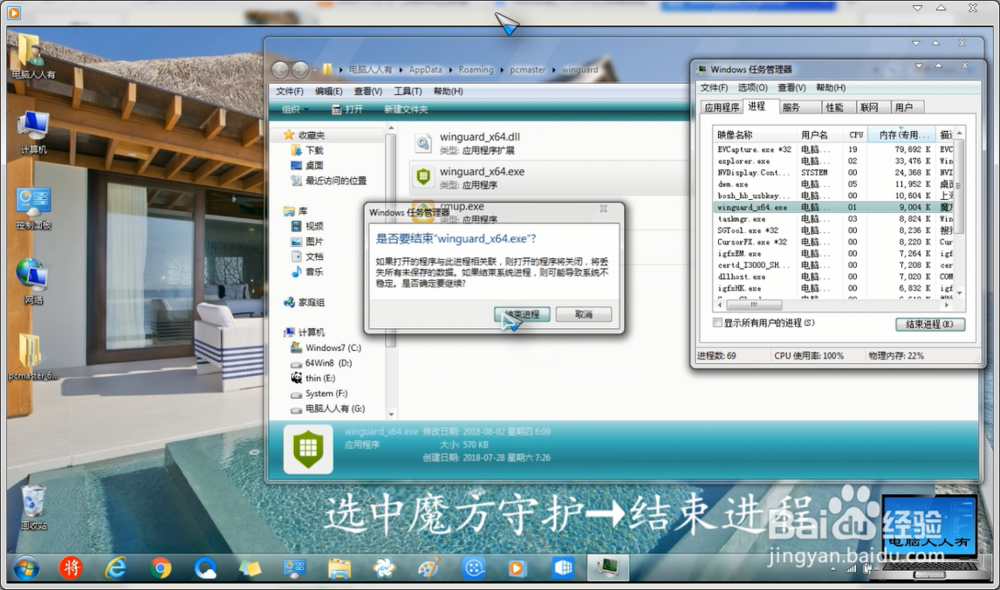
Task: Select taskmgr.exe row in process list
Action: click(835, 219)
